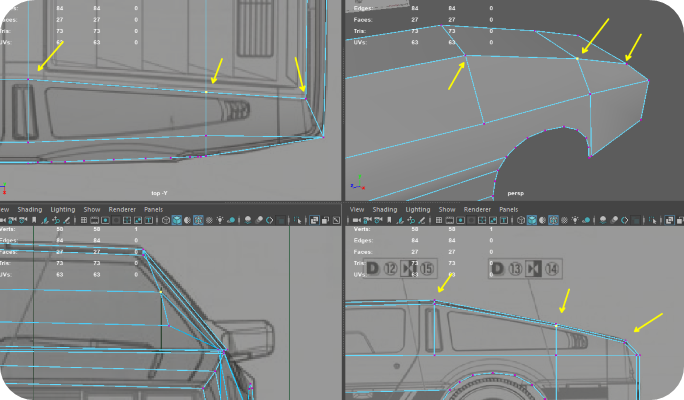This screenshot has height=400, width=684.
Task: Toggle Wireframe on Shaded in left lower panel
Action: point(198,220)
